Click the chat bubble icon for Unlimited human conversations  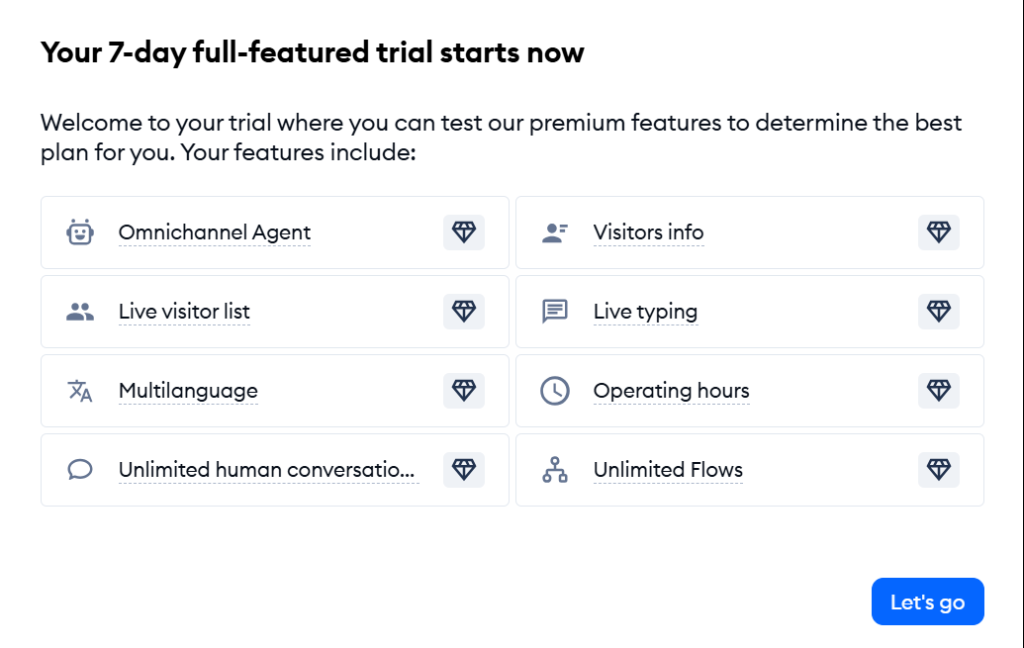[80, 470]
